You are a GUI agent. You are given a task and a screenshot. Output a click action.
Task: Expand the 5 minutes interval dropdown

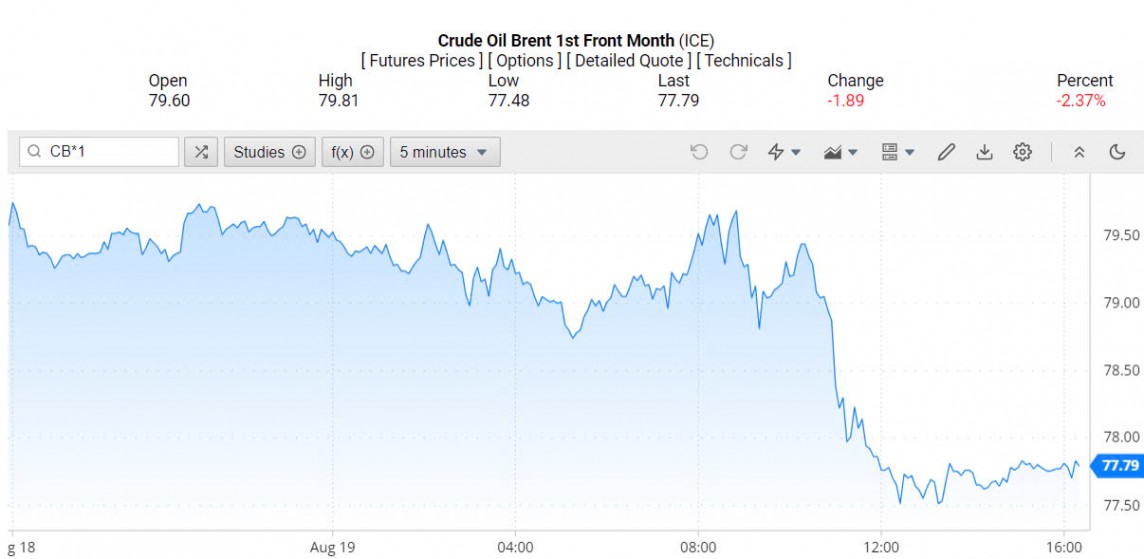coord(444,152)
